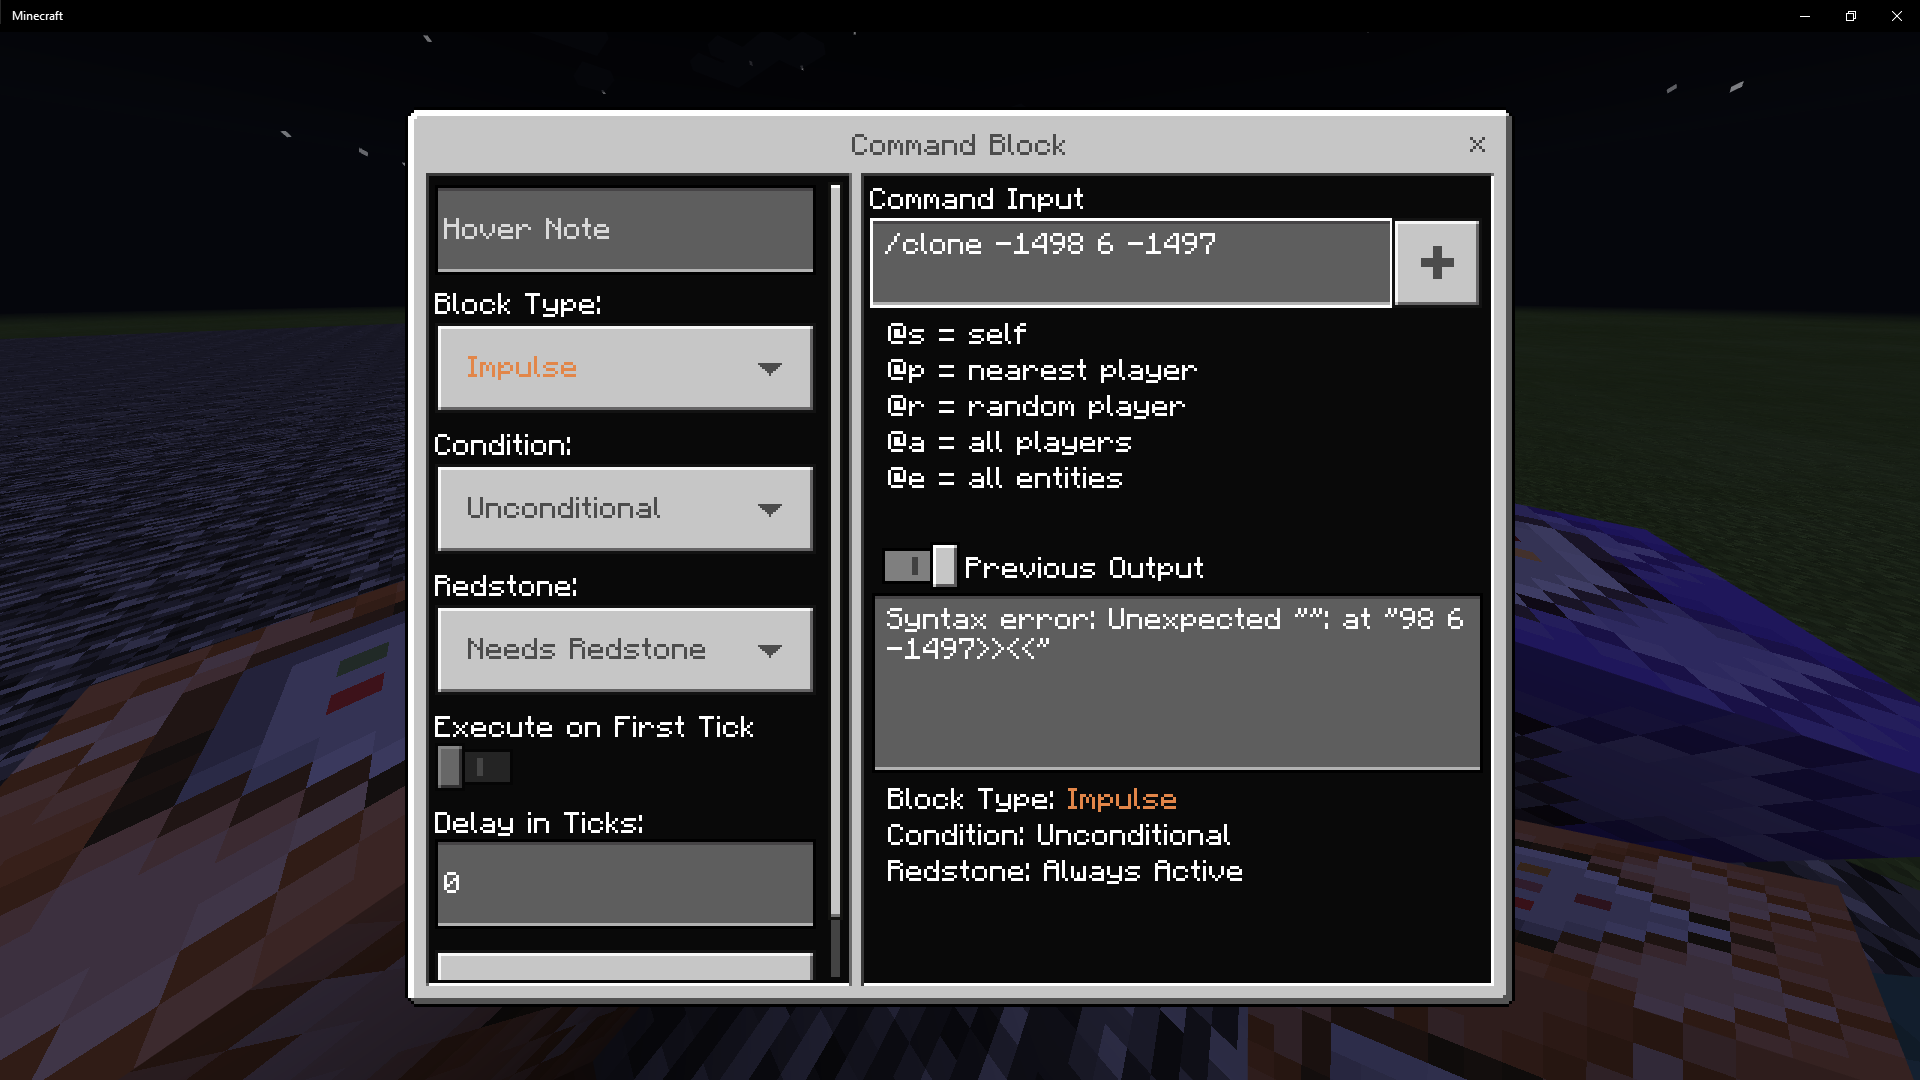Minimize the Minecraft window
The width and height of the screenshot is (1920, 1080).
click(x=1805, y=16)
